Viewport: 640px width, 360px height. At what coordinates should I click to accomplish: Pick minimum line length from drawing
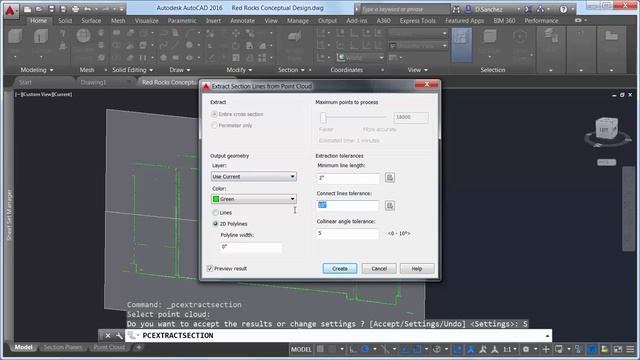point(390,178)
